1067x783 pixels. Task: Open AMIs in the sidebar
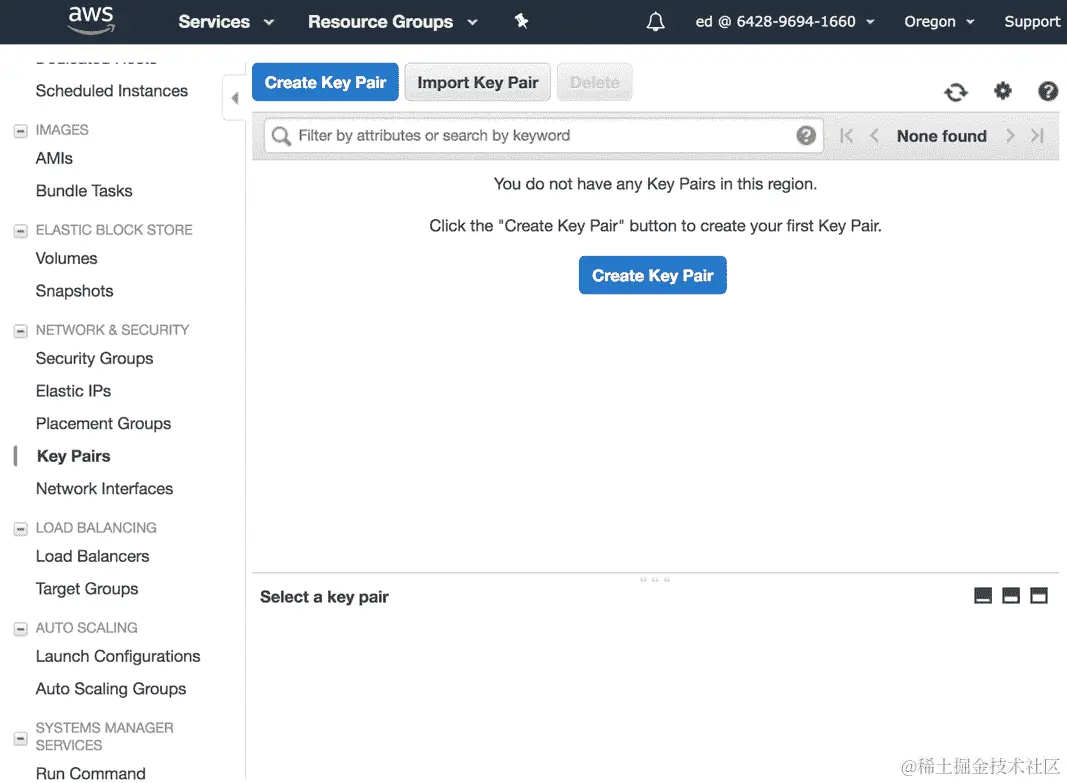coord(54,158)
